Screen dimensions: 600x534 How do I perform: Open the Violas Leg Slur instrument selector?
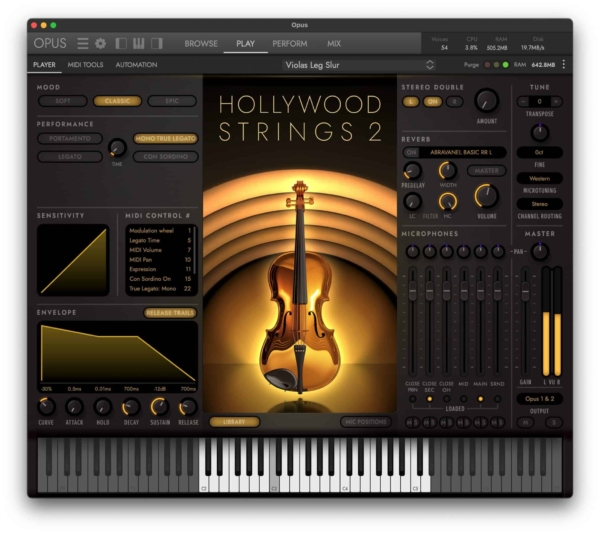tap(359, 65)
